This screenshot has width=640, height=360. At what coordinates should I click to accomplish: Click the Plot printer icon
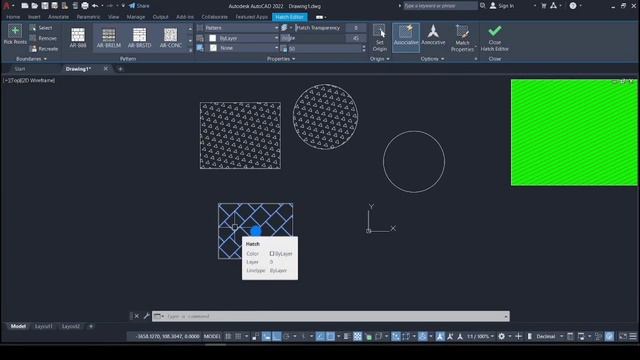click(85, 6)
